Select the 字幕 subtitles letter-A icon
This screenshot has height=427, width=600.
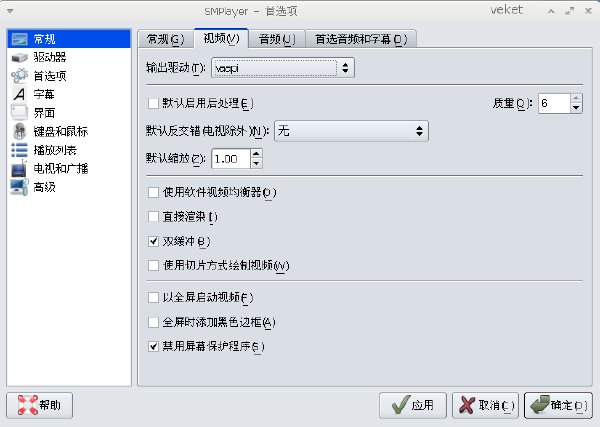pos(19,94)
